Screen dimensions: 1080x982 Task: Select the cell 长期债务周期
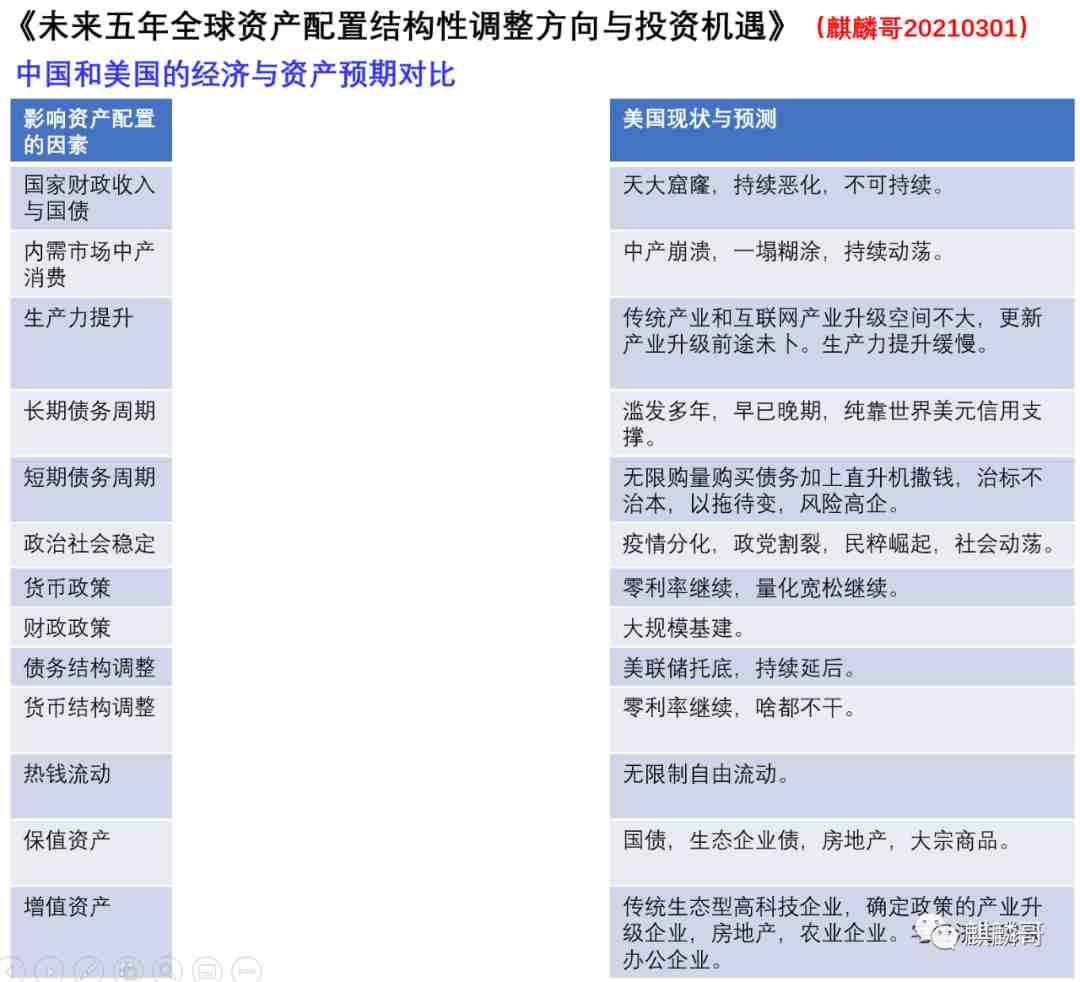pos(91,424)
